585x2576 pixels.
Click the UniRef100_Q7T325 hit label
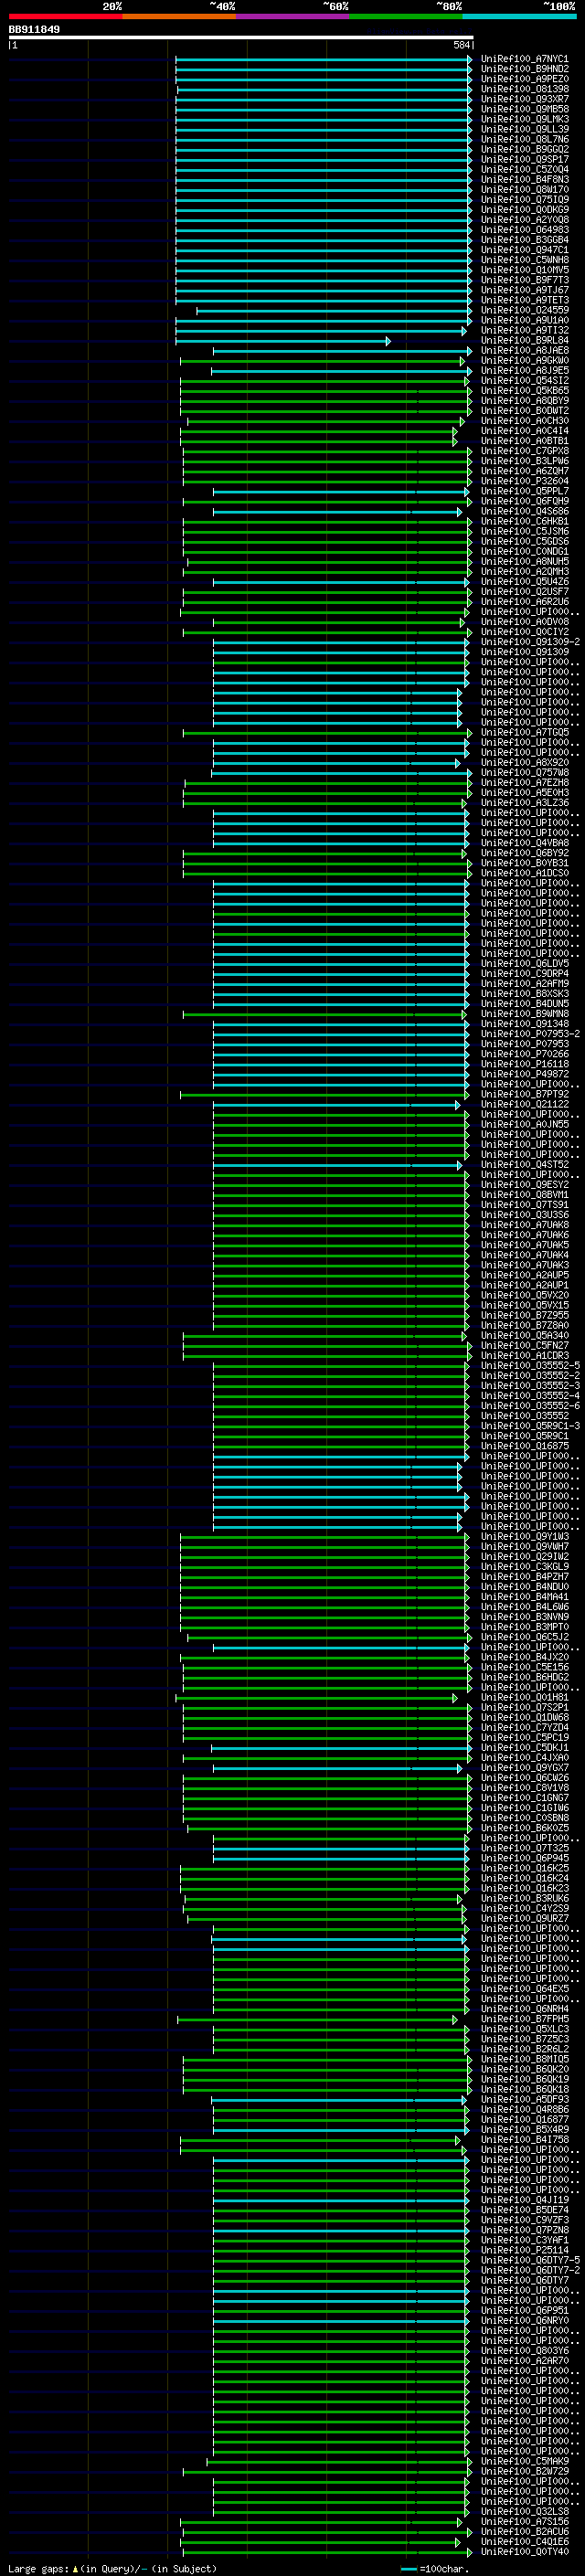(x=524, y=1848)
